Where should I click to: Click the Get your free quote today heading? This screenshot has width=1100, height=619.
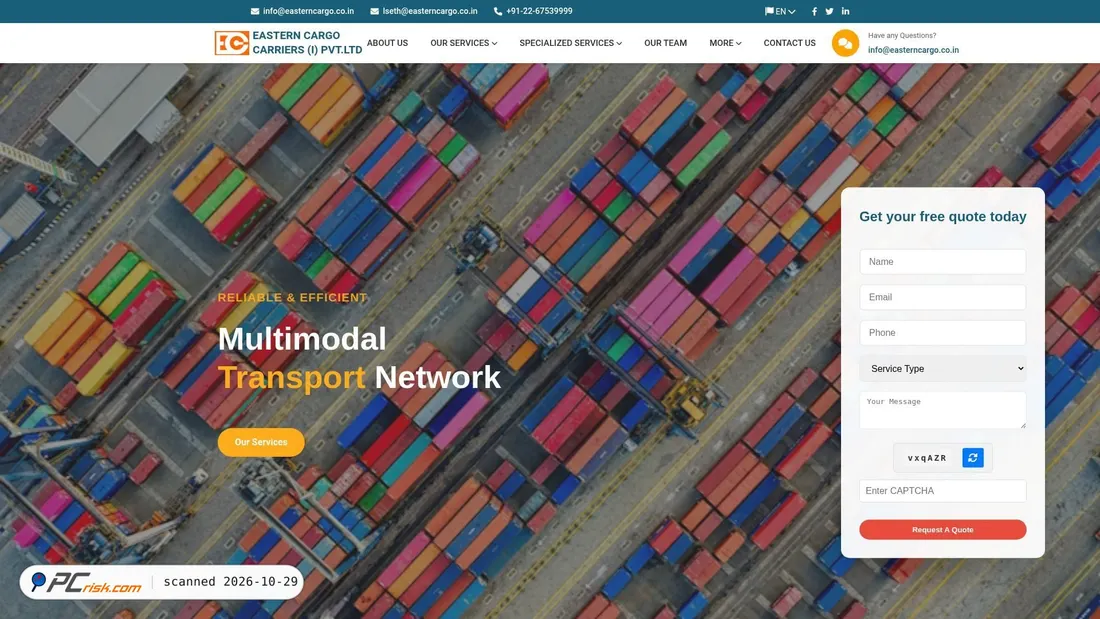[x=943, y=216]
